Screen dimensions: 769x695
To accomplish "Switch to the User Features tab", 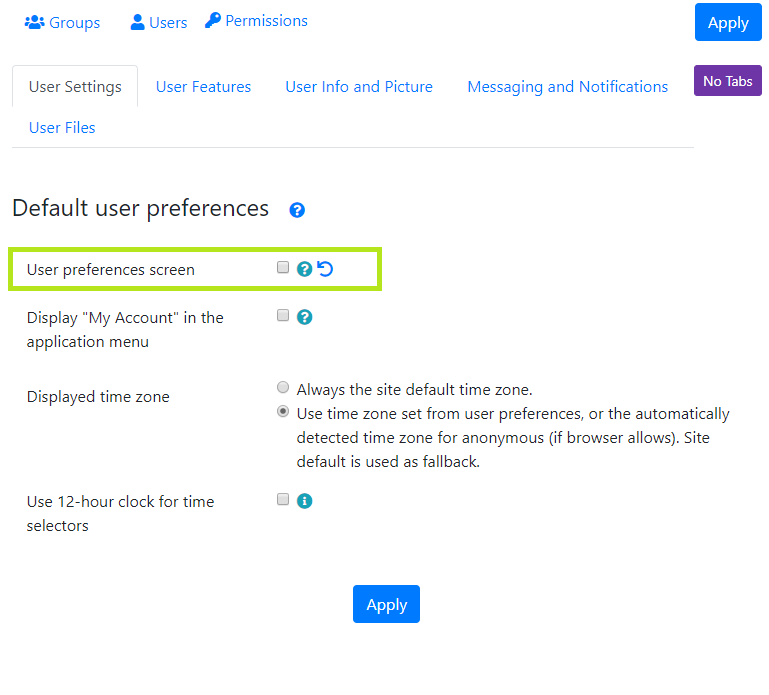I will coord(204,87).
